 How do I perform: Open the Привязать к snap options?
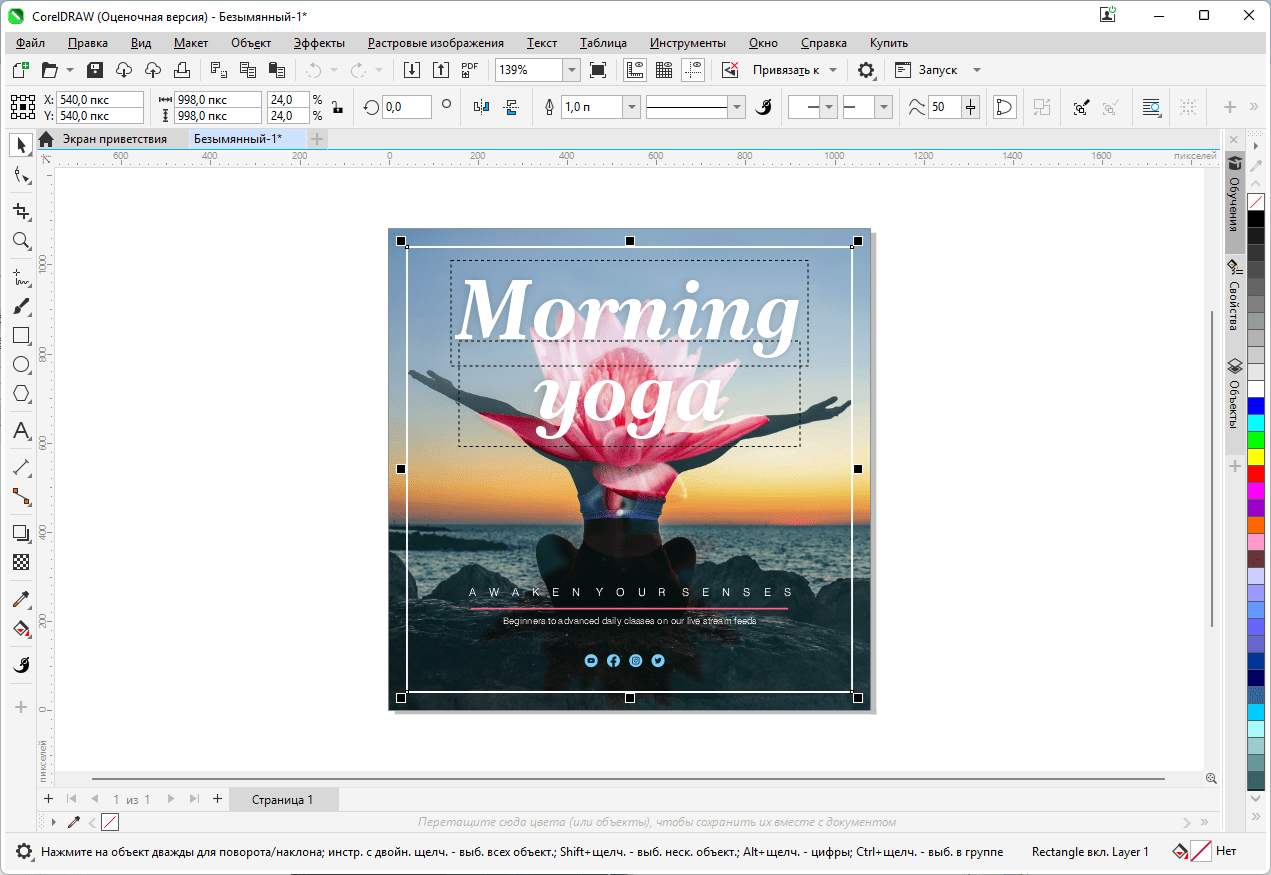pos(785,70)
